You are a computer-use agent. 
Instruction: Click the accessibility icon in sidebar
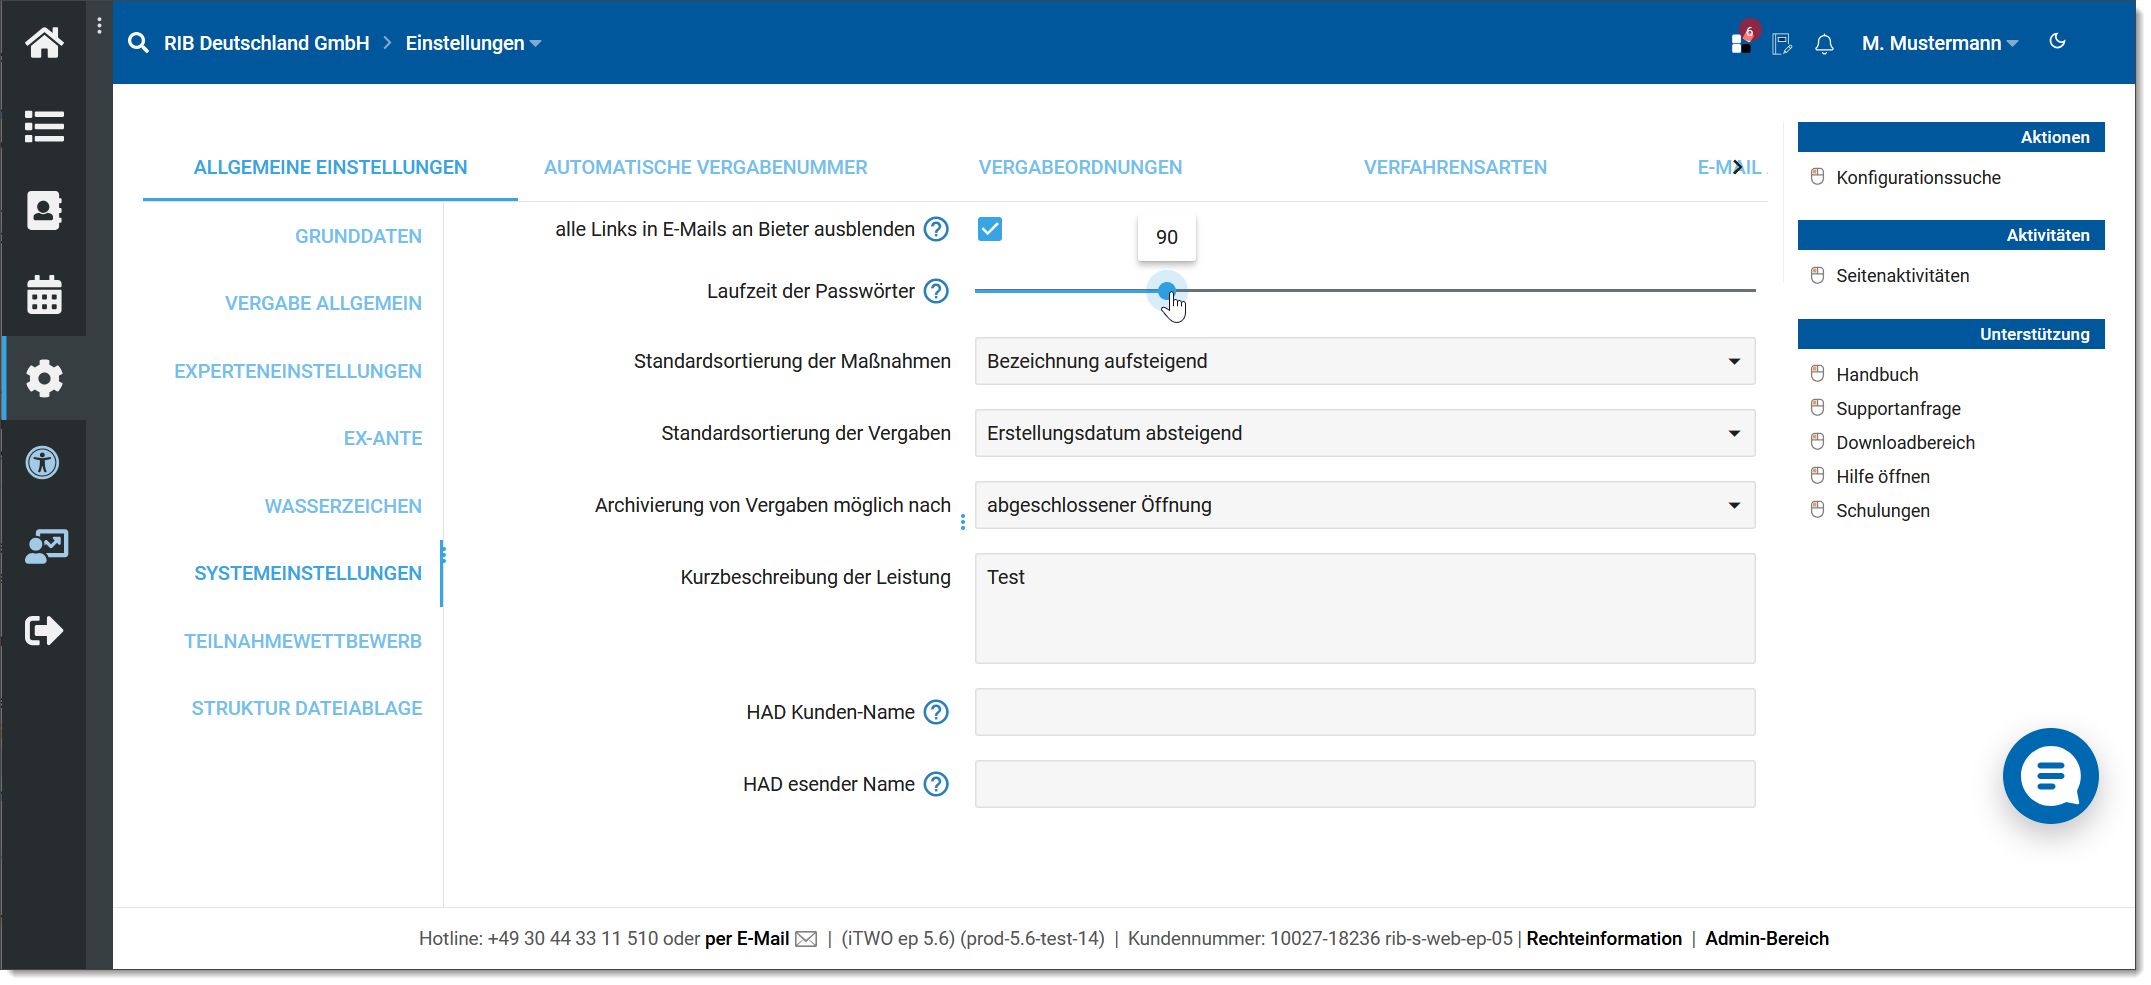[x=43, y=463]
